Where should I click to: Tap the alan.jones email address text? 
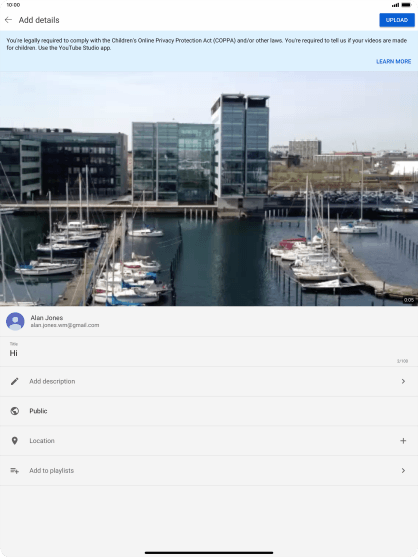[65, 325]
